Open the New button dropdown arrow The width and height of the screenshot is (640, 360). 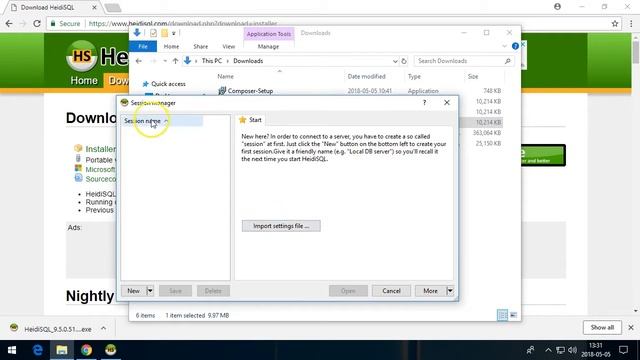click(150, 291)
